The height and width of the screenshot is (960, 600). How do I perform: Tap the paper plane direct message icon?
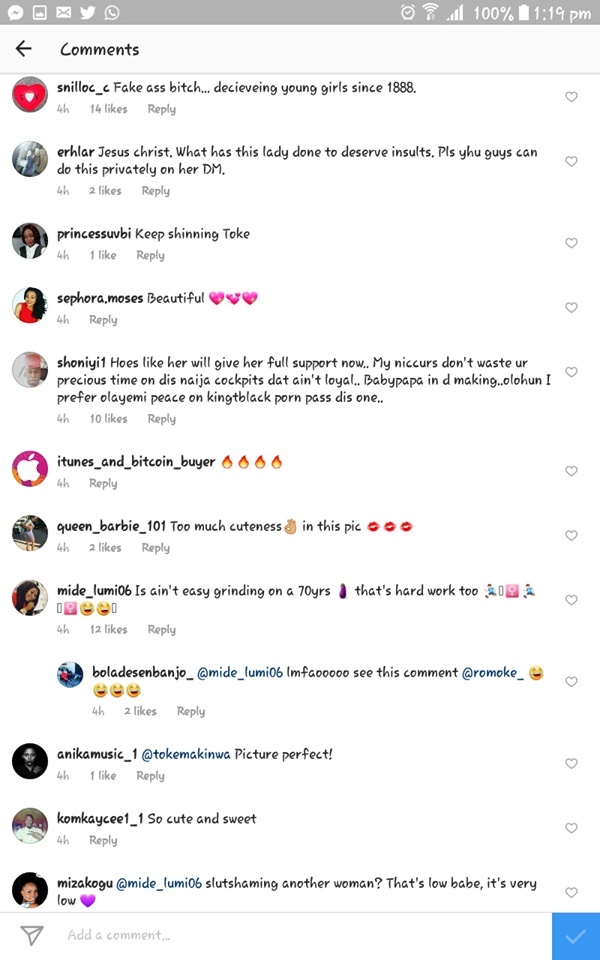tap(32, 935)
